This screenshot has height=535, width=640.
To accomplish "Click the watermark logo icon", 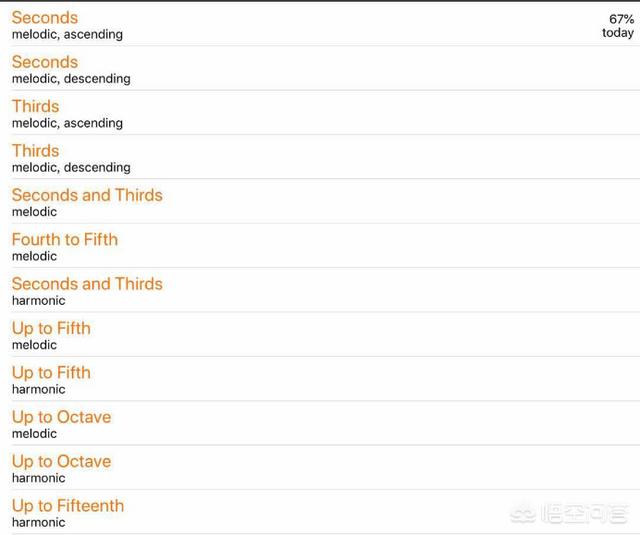I will pyautogui.click(x=521, y=515).
